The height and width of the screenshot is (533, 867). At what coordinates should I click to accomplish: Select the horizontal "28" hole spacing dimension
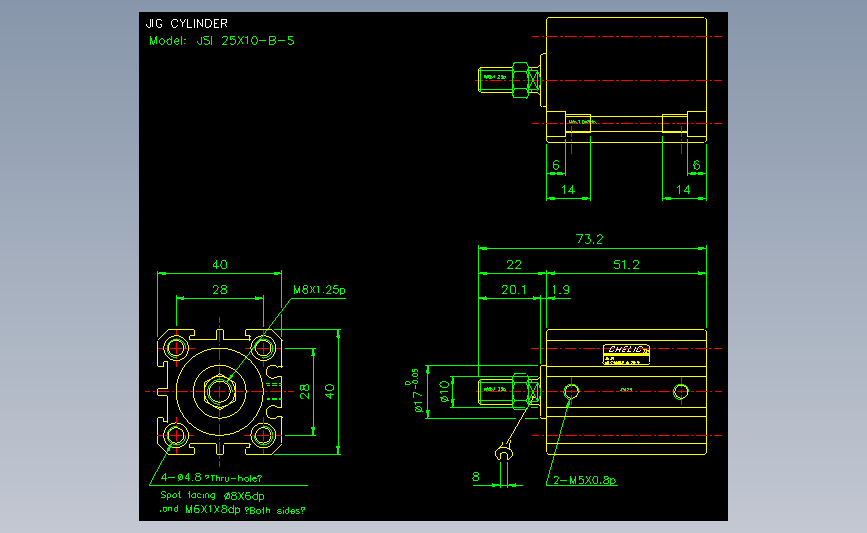click(x=220, y=290)
